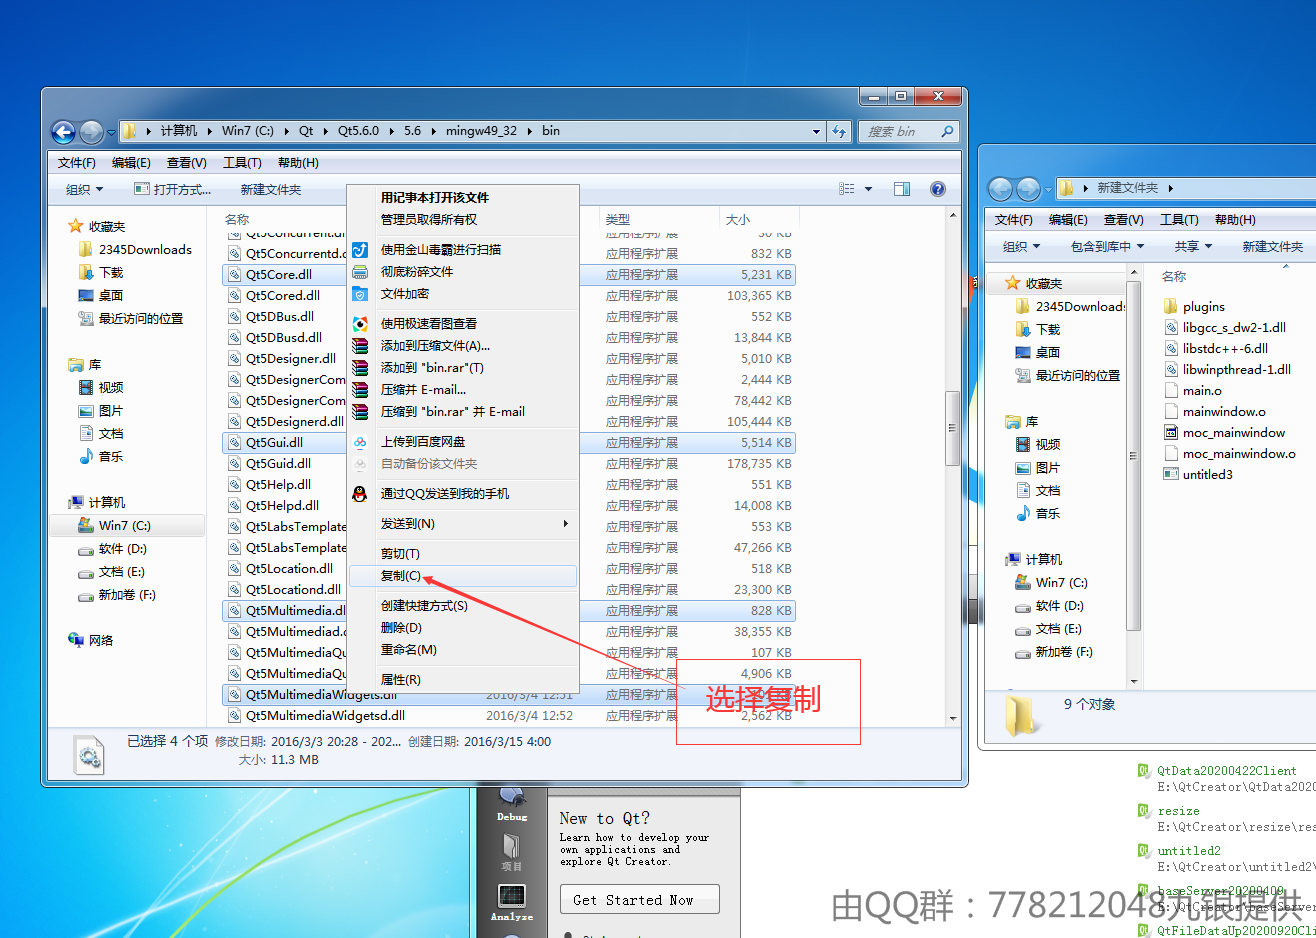Open resize recent project link
The height and width of the screenshot is (938, 1316).
[x=1178, y=811]
